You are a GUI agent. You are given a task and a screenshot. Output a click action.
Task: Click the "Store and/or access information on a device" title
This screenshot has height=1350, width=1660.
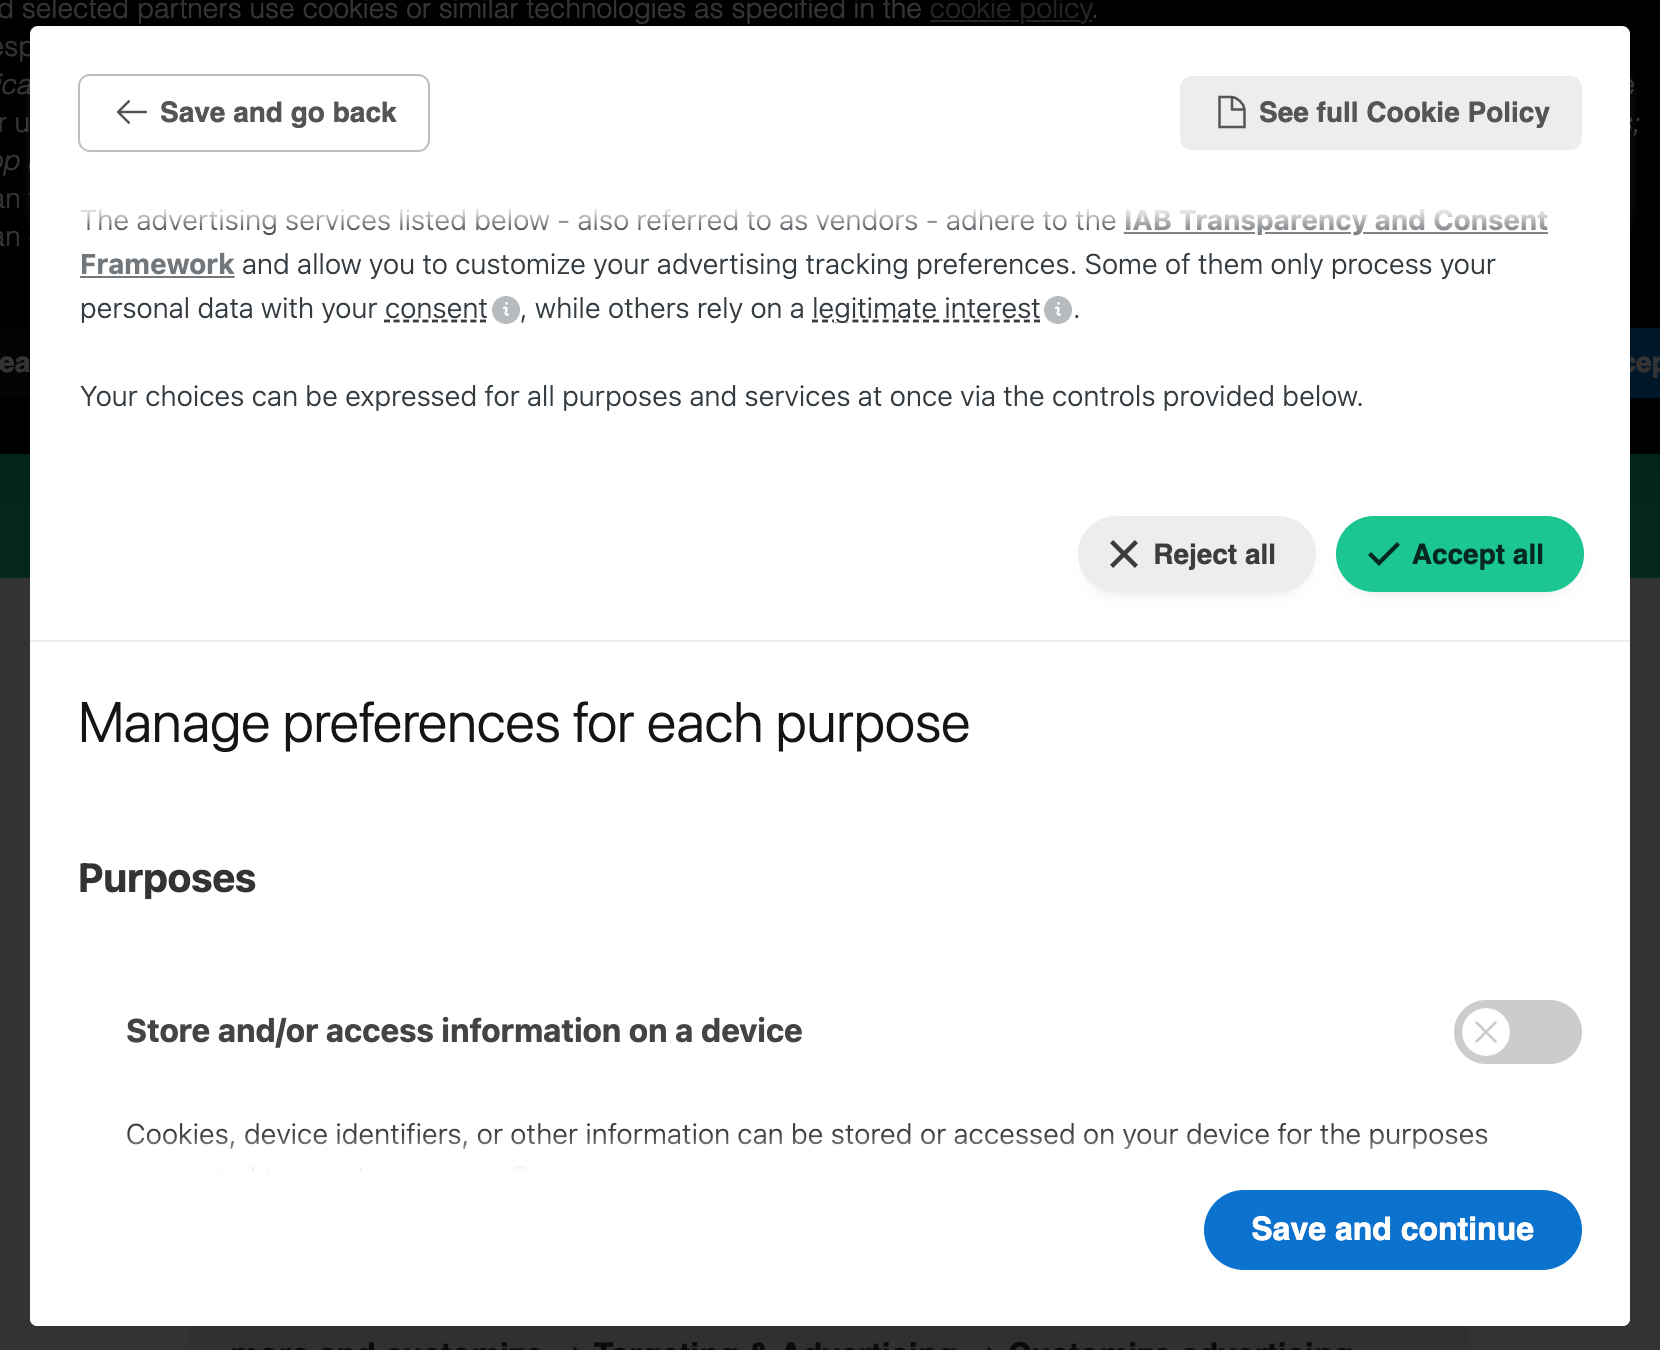click(x=464, y=1031)
